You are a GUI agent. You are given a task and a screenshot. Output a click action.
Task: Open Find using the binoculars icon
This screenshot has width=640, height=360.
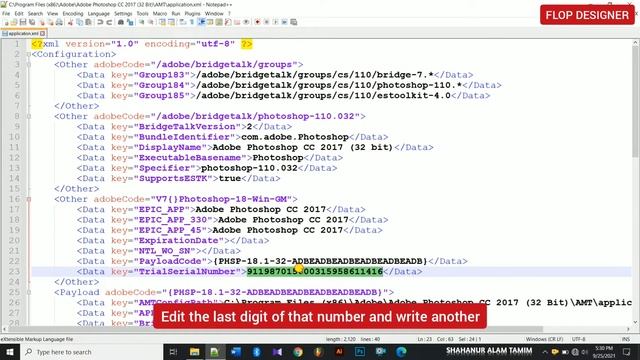coord(121,22)
